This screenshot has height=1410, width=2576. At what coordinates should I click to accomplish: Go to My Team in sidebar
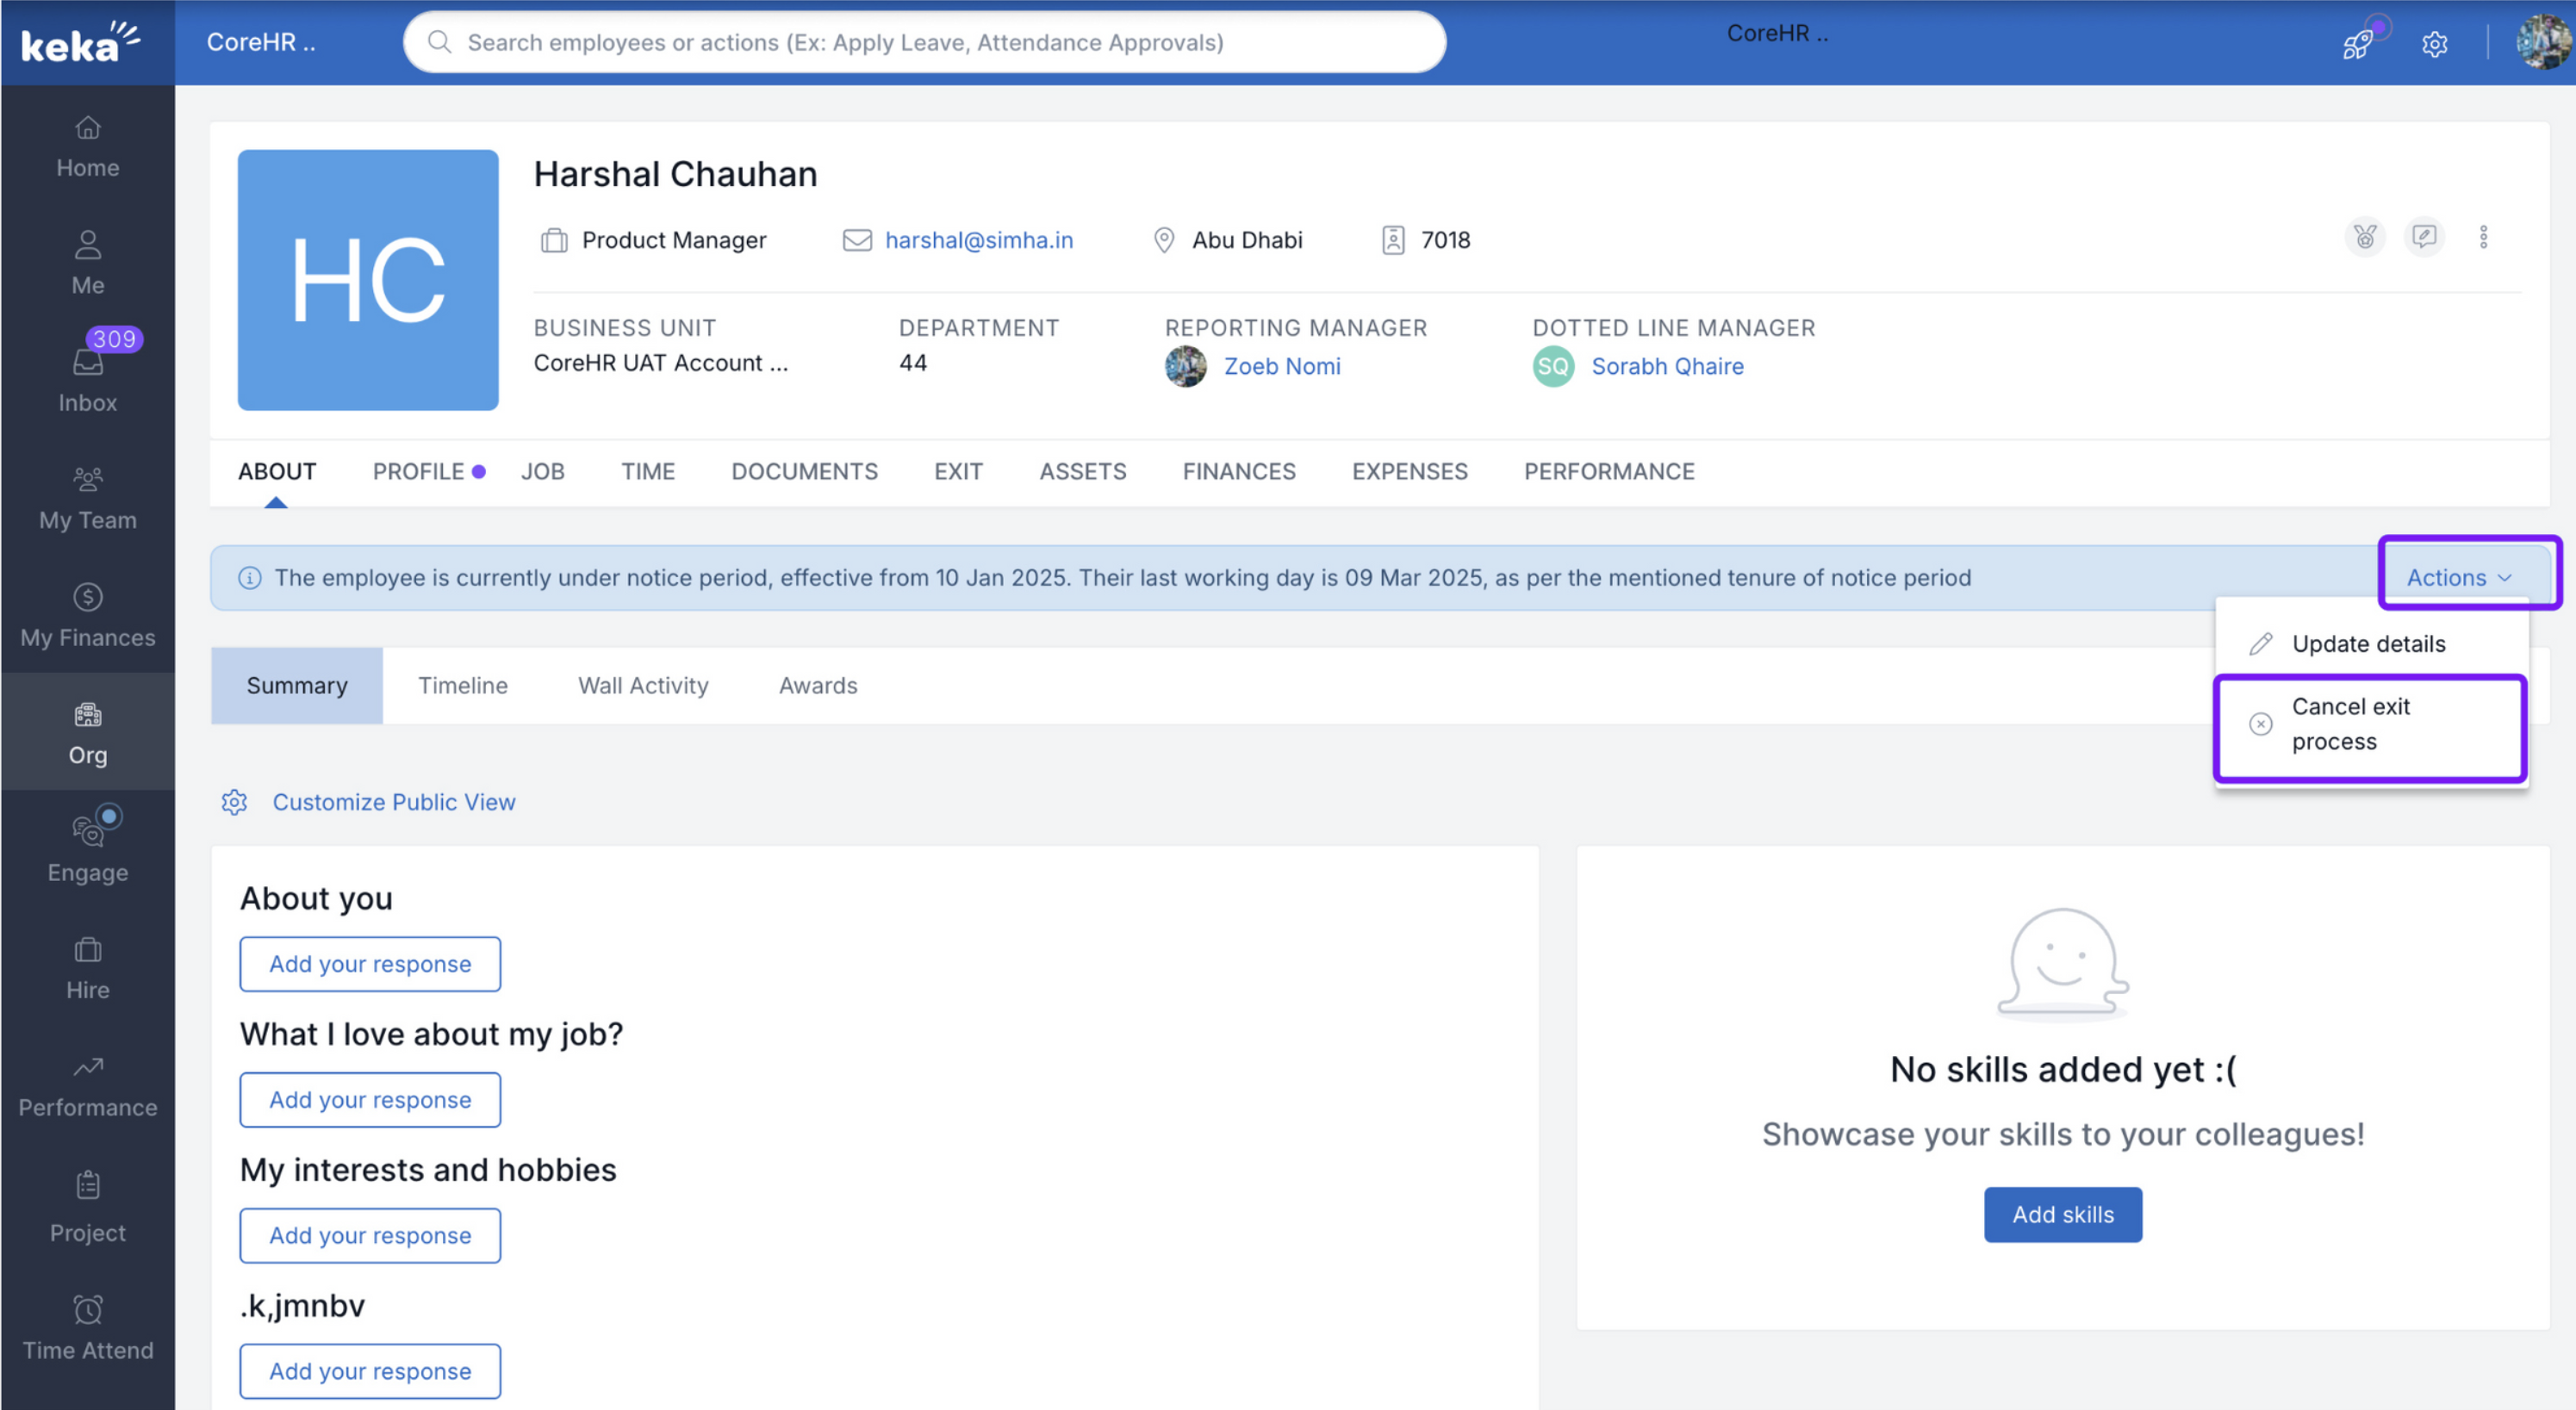[88, 498]
